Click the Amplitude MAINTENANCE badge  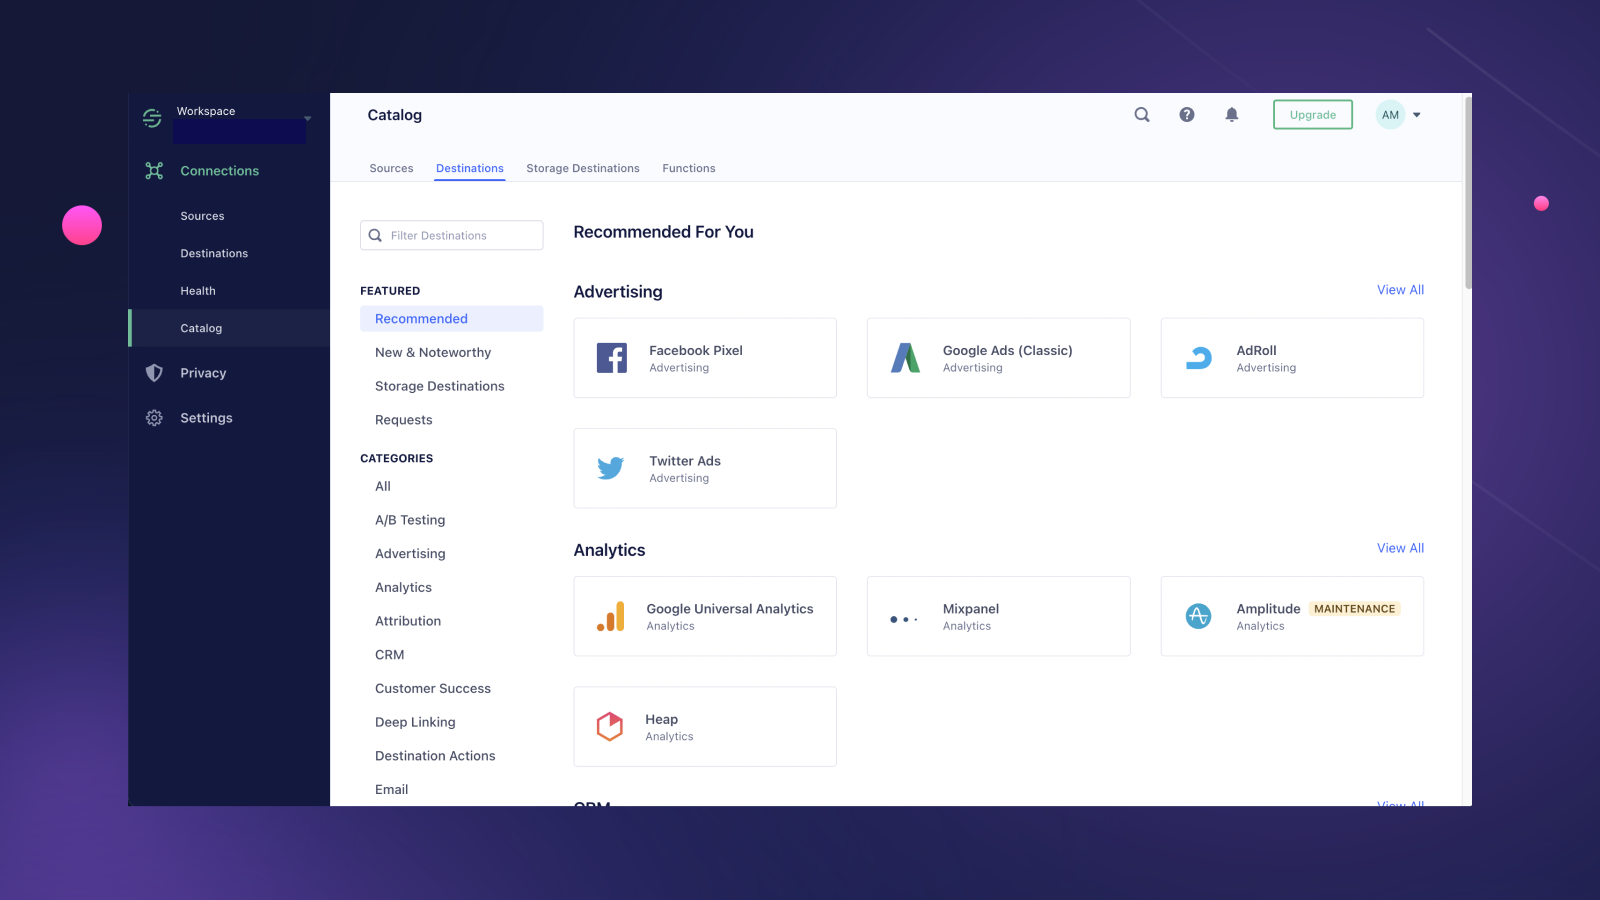(1355, 609)
